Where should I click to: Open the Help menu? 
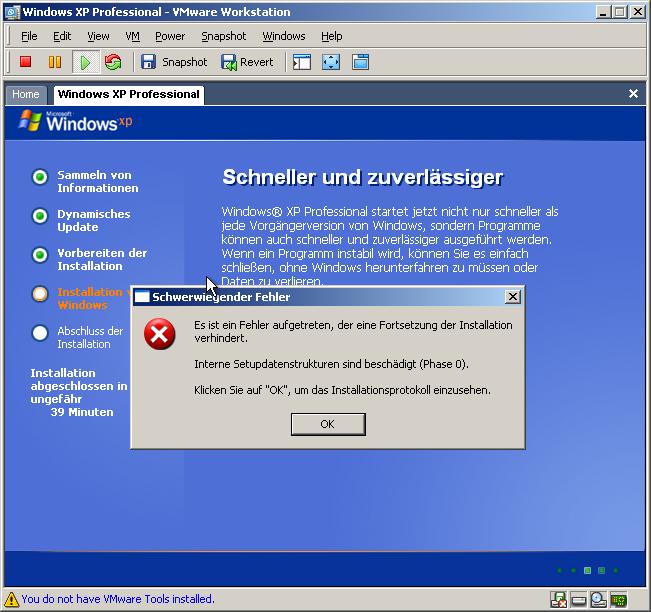coord(331,37)
